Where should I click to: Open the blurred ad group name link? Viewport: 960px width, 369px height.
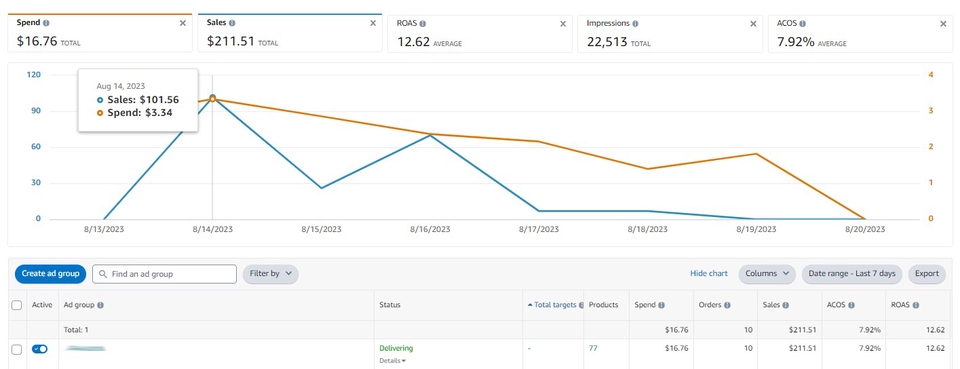click(x=85, y=348)
